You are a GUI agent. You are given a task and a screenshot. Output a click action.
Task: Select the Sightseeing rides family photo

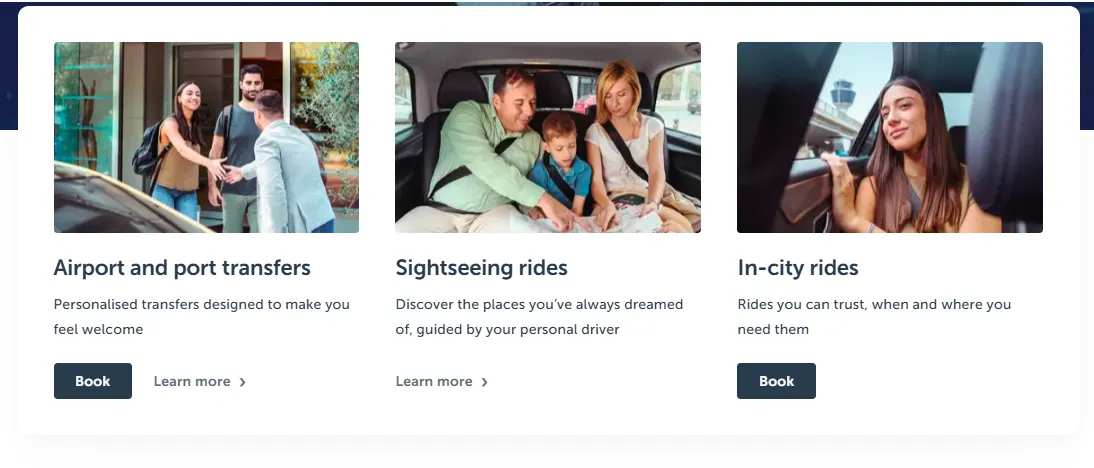pos(548,137)
